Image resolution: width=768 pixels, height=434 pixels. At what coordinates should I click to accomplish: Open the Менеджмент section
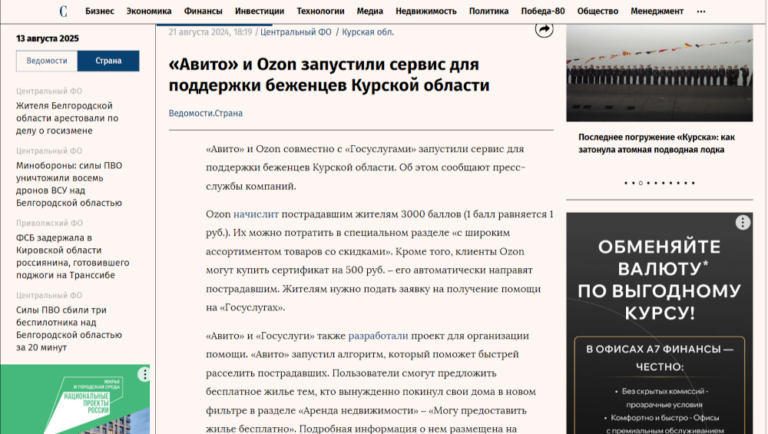coord(657,11)
